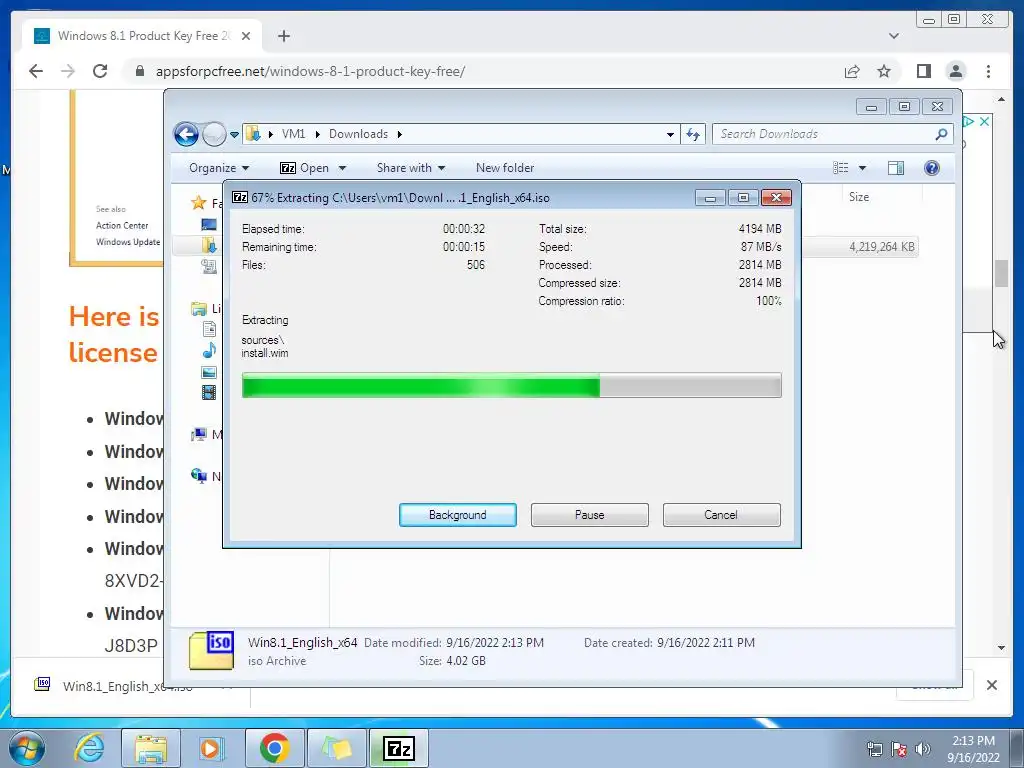Image resolution: width=1024 pixels, height=768 pixels.
Task: Refresh the Downloads folder view
Action: 692,135
